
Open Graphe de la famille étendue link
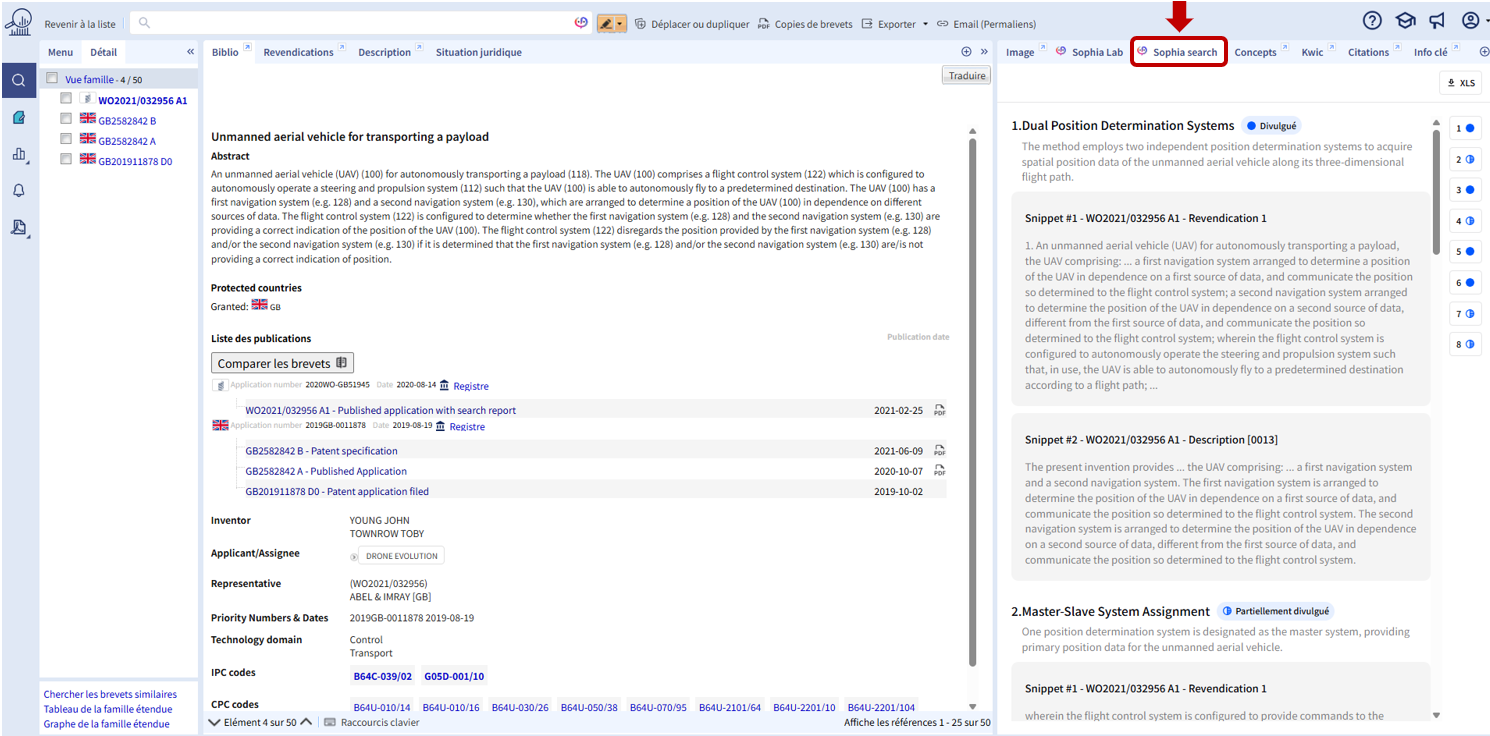click(107, 724)
